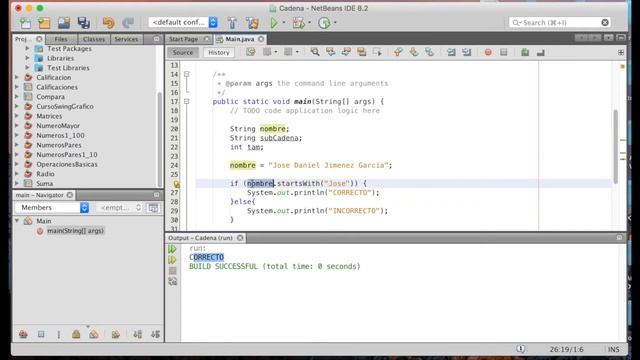Click the Stop Macro Recording icon

pos(504,52)
